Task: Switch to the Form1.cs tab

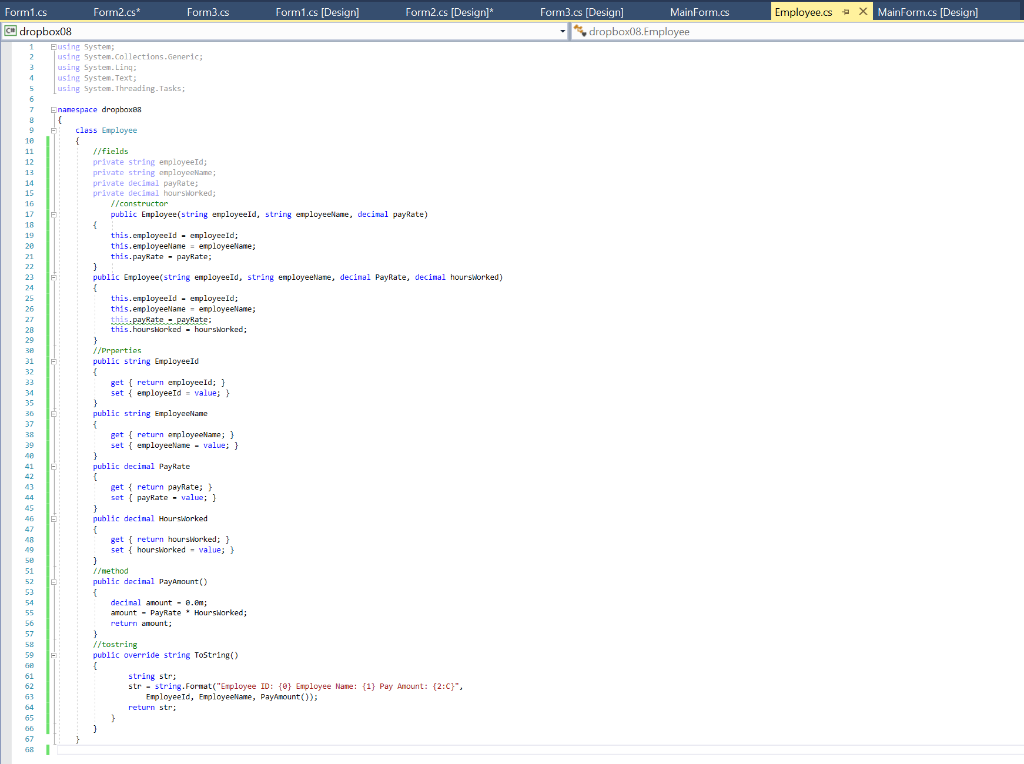Action: pyautogui.click(x=30, y=9)
